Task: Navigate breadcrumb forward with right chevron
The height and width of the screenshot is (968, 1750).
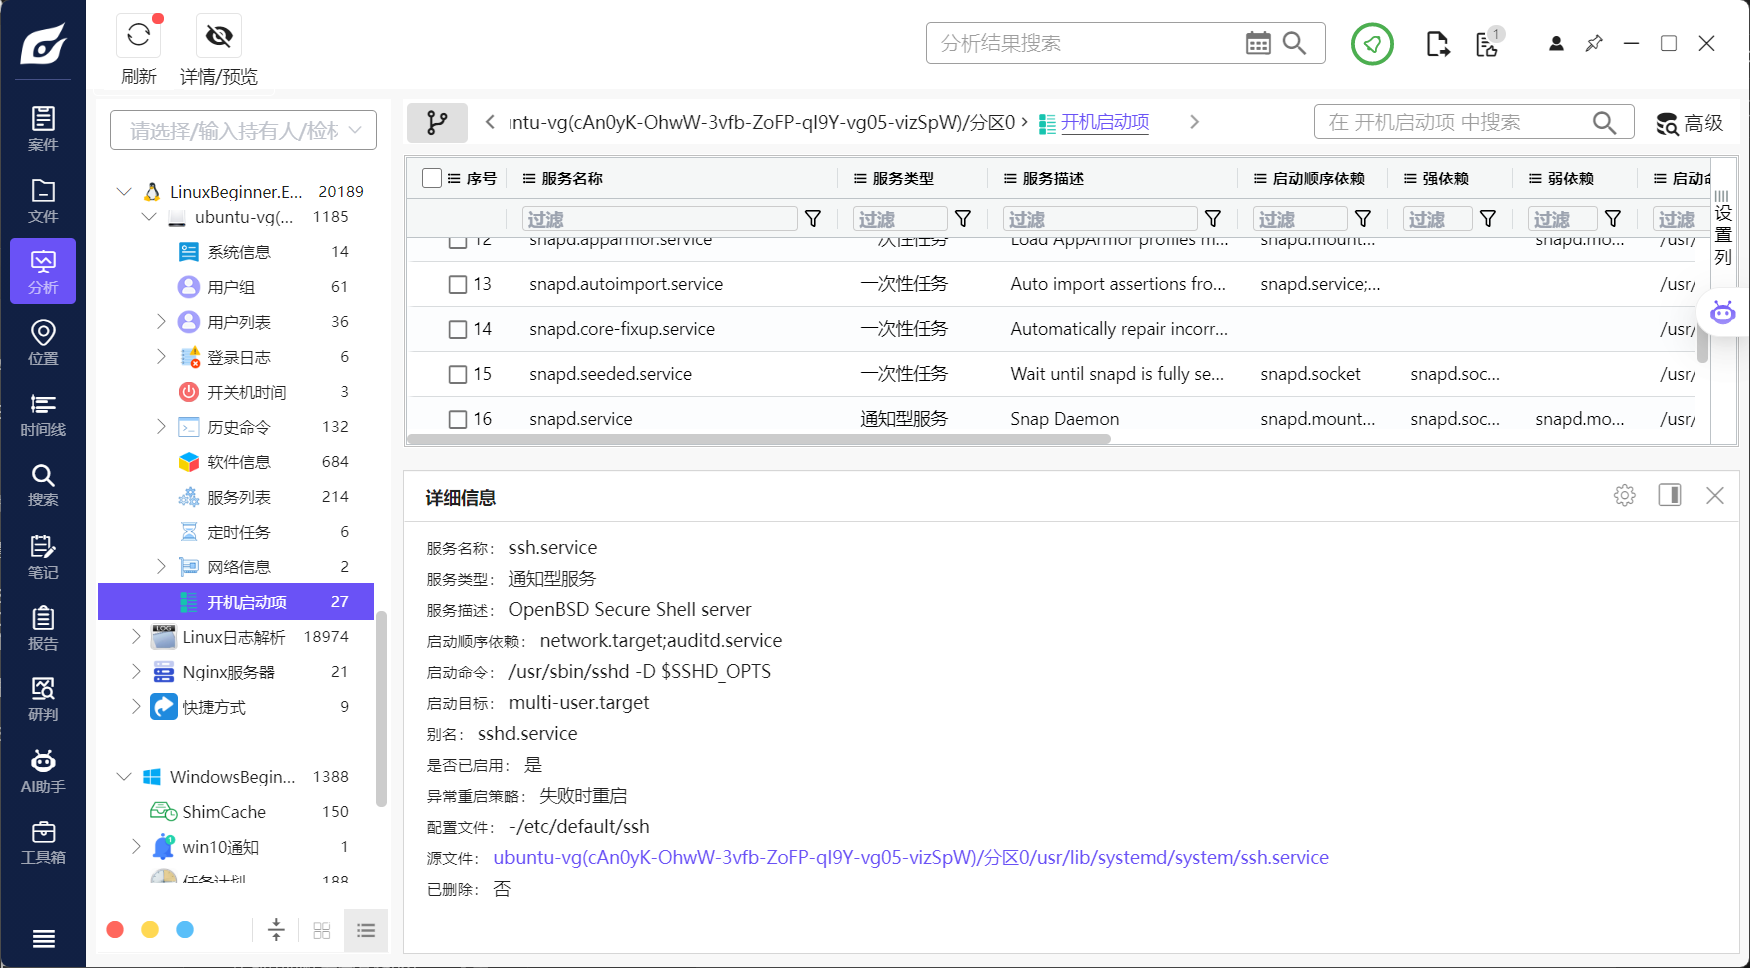Action: pos(1194,122)
